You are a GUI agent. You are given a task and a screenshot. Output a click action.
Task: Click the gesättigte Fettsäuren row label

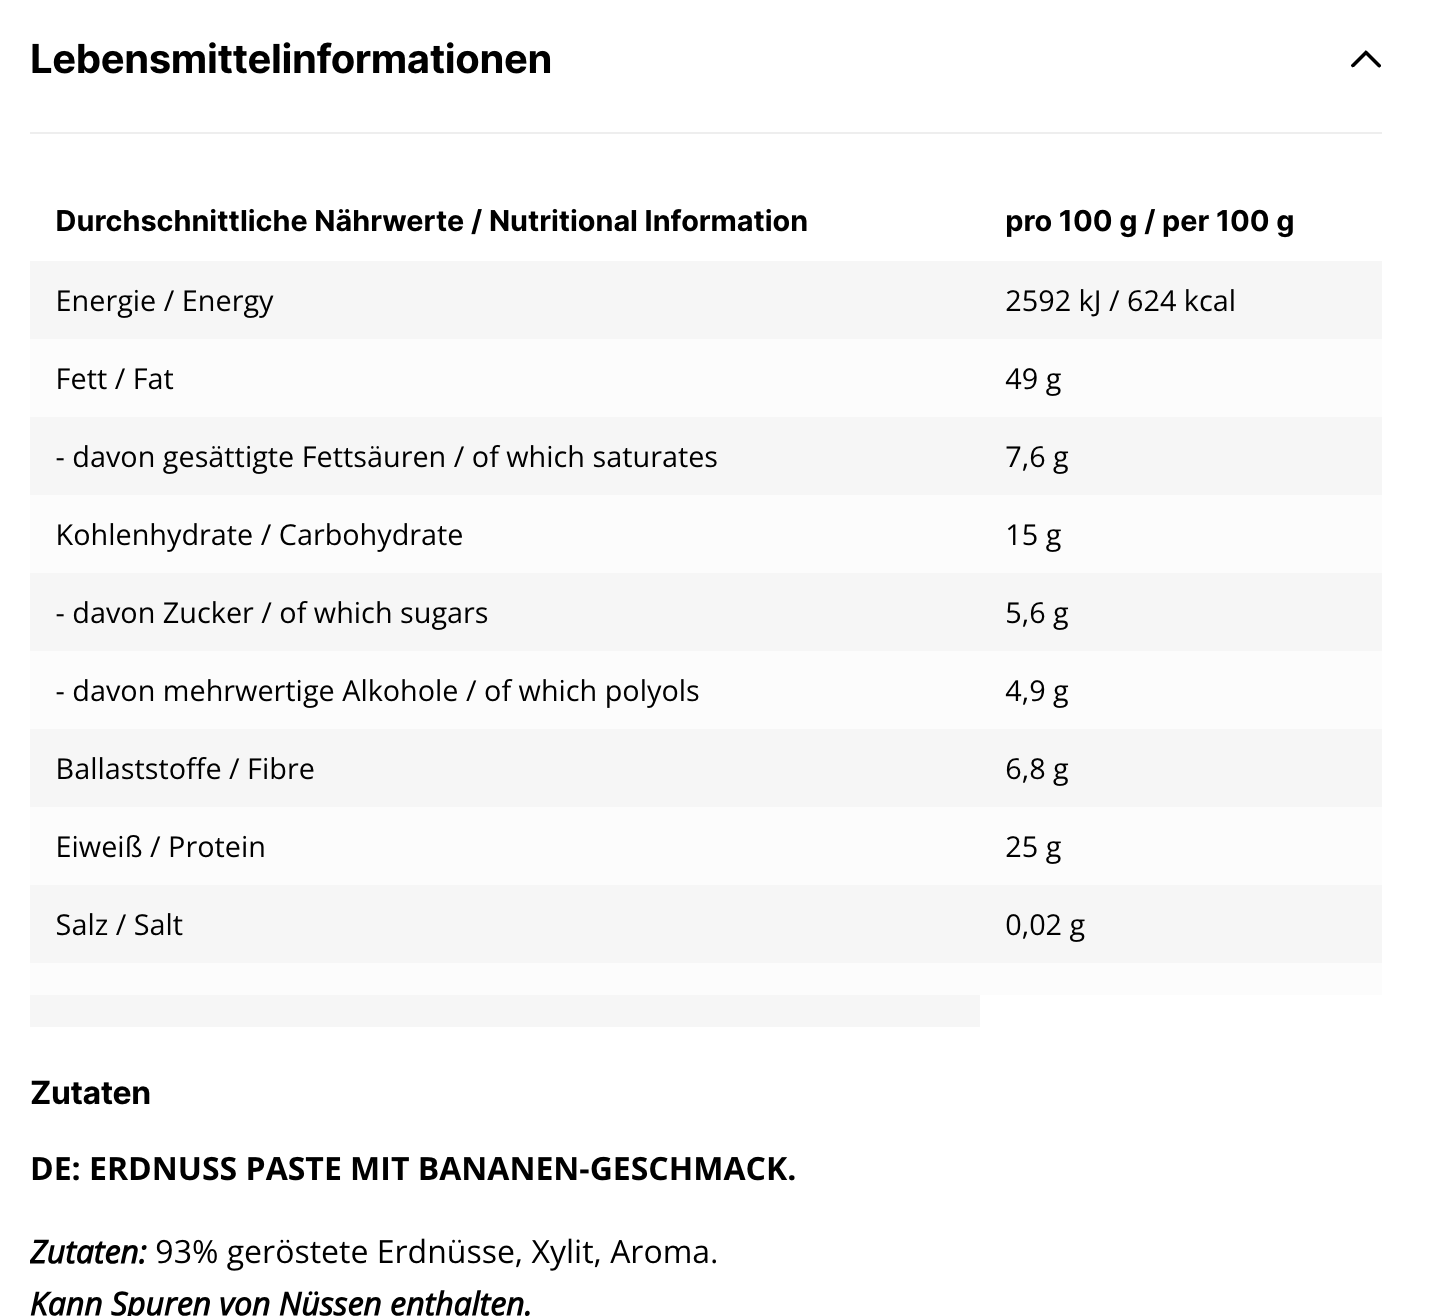click(x=386, y=457)
